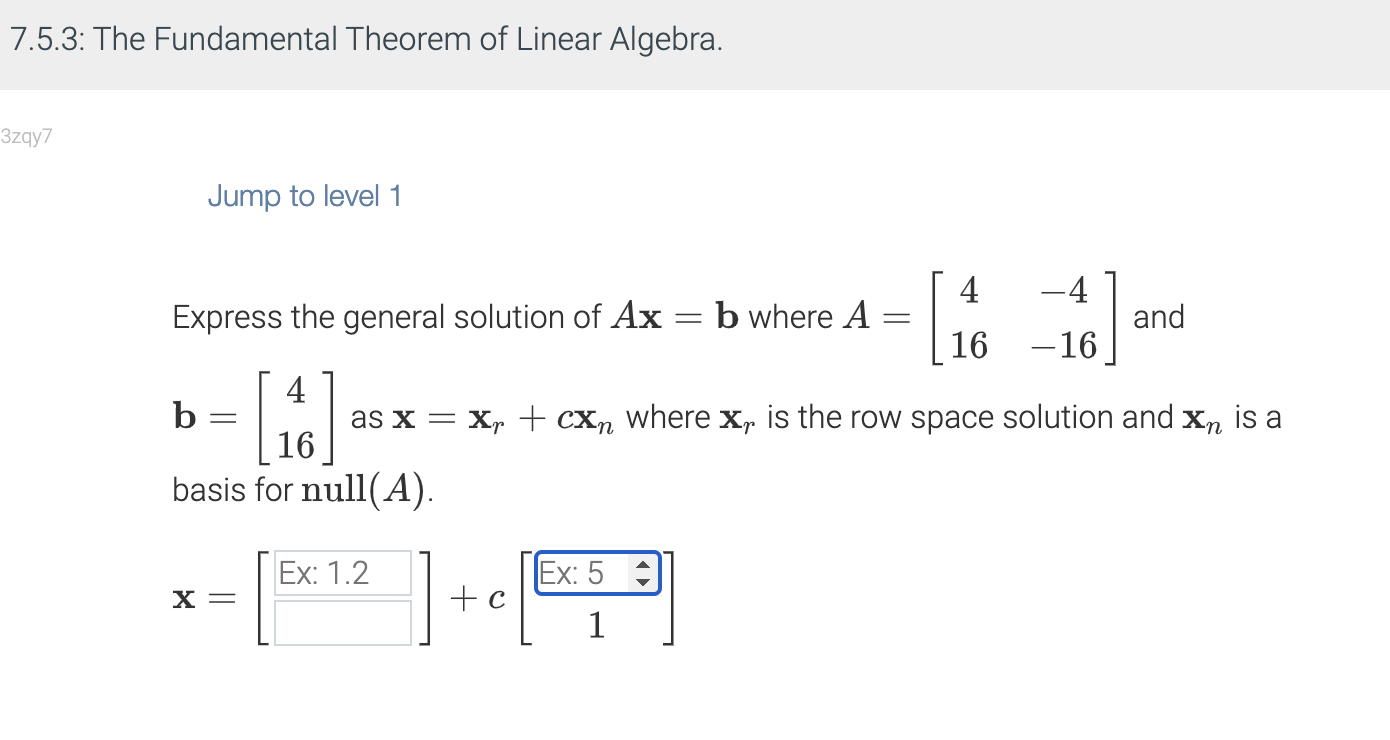Viewport: 1390px width, 740px height.
Task: Click inside the top row space entry box
Action: tap(342, 572)
